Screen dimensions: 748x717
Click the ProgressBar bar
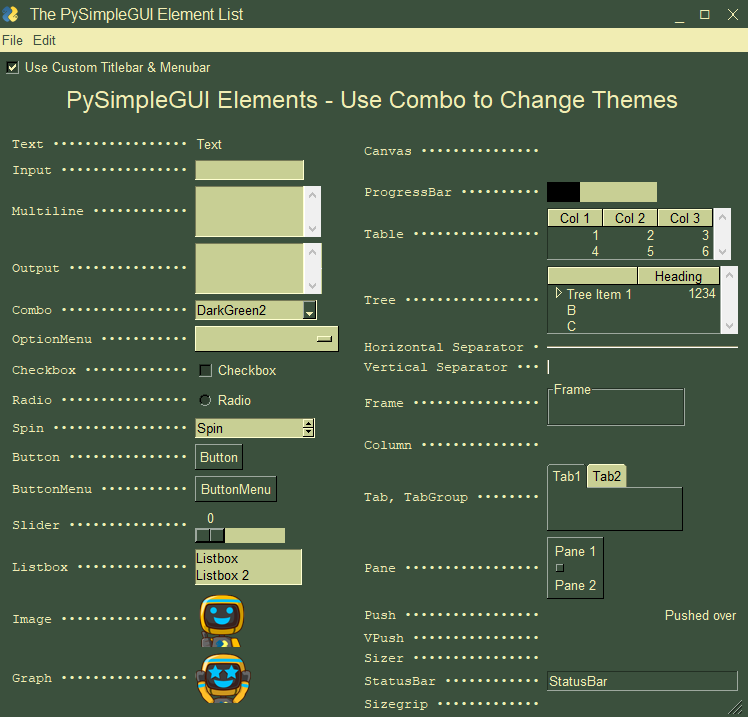602,192
